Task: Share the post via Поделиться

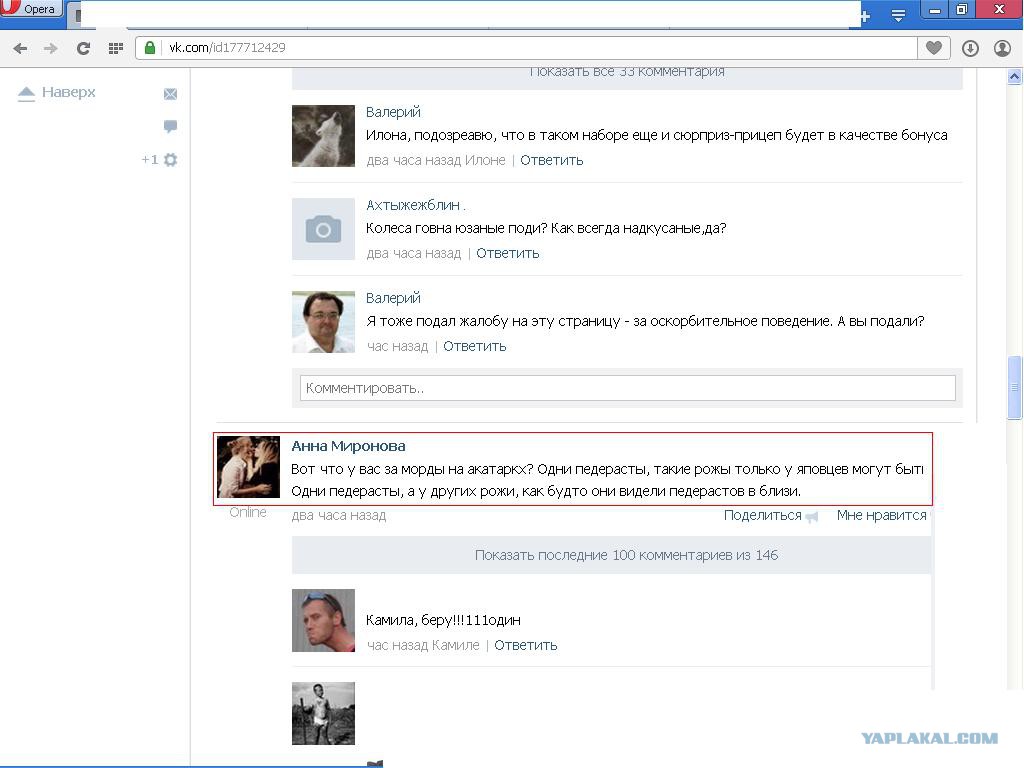Action: 763,515
